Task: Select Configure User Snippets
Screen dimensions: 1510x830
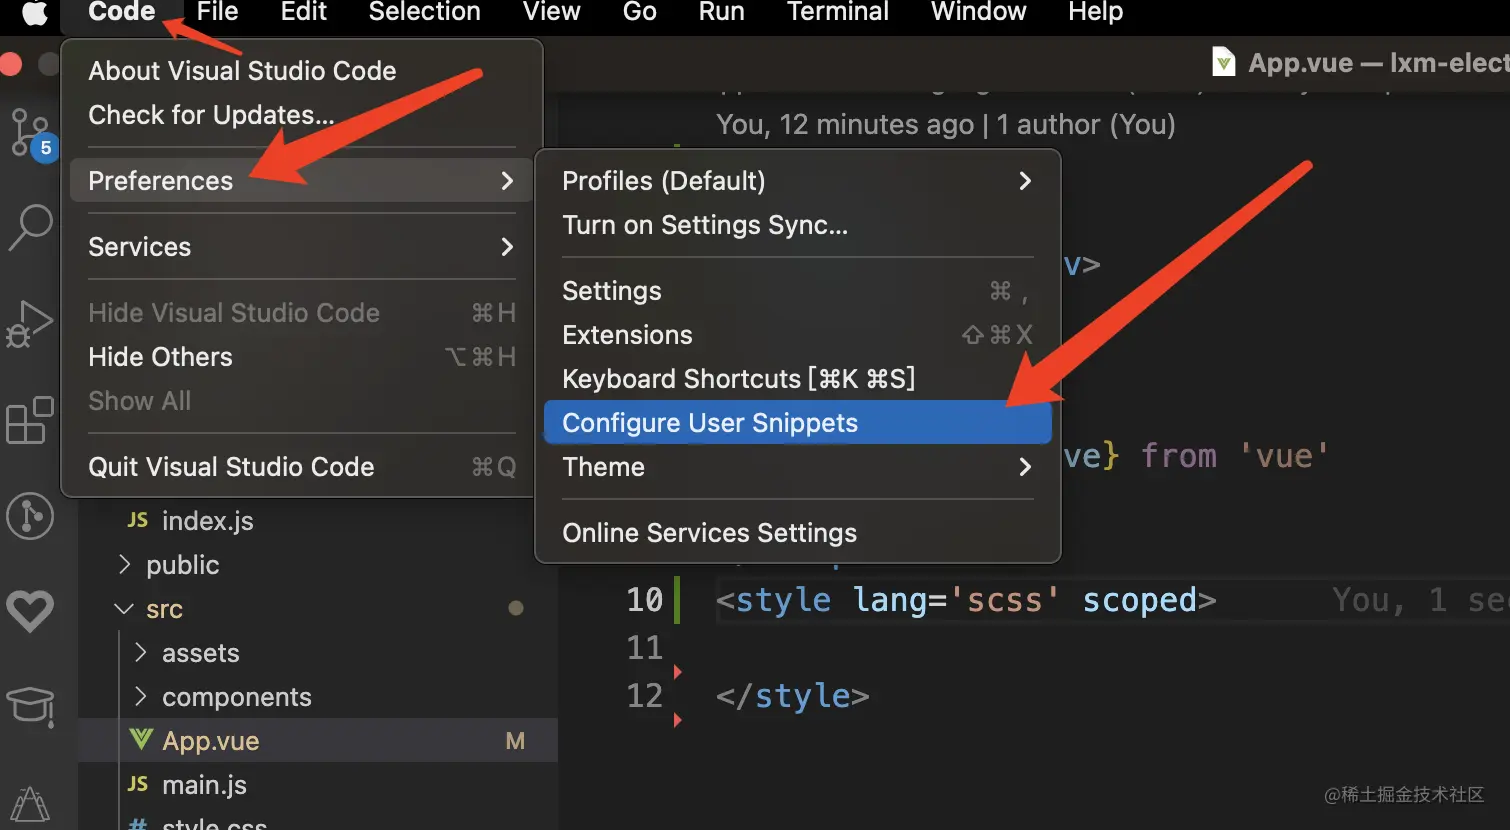Action: point(798,422)
